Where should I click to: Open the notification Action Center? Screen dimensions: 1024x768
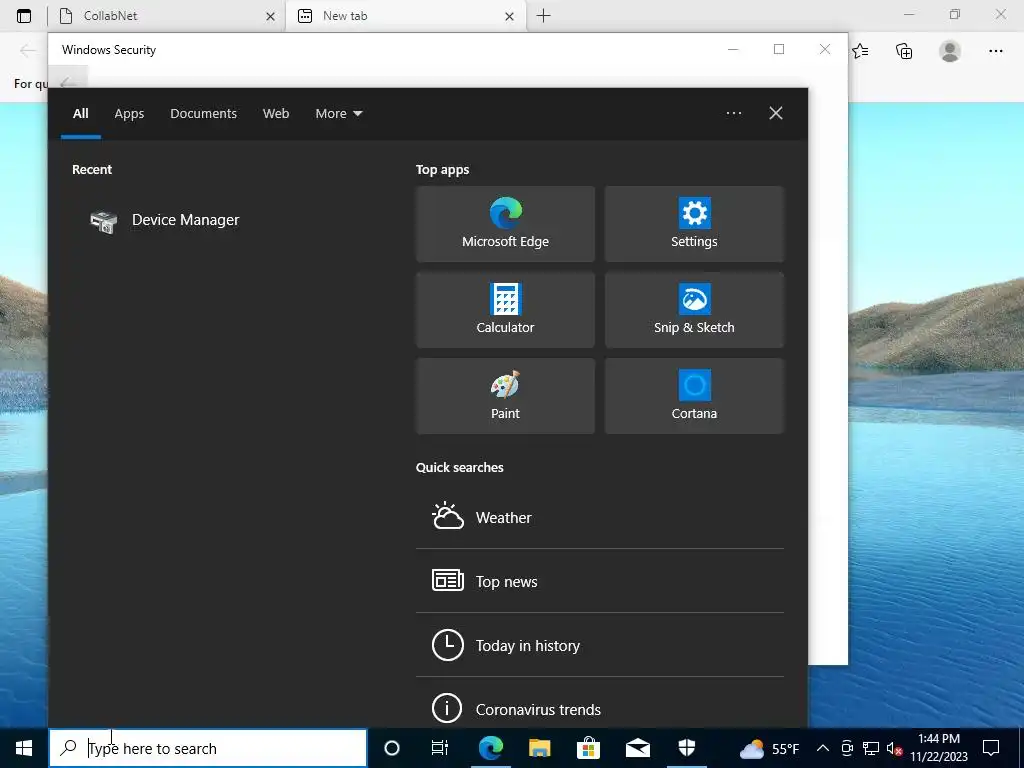991,748
